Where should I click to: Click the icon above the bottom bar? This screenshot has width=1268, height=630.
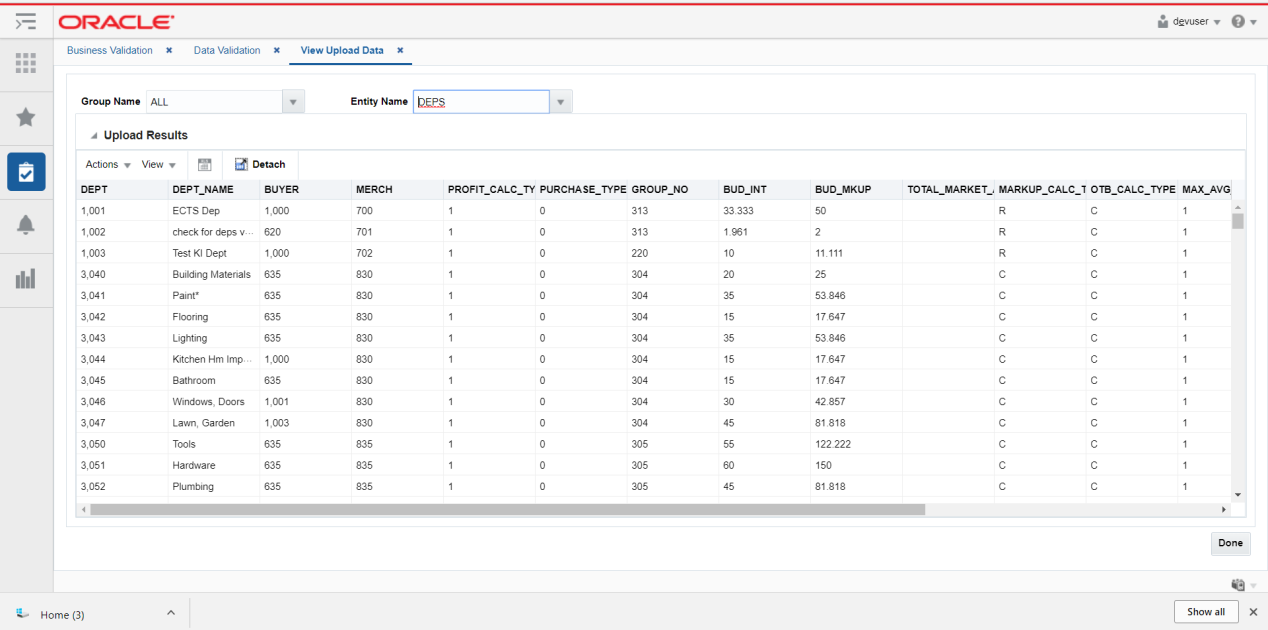coord(1238,585)
